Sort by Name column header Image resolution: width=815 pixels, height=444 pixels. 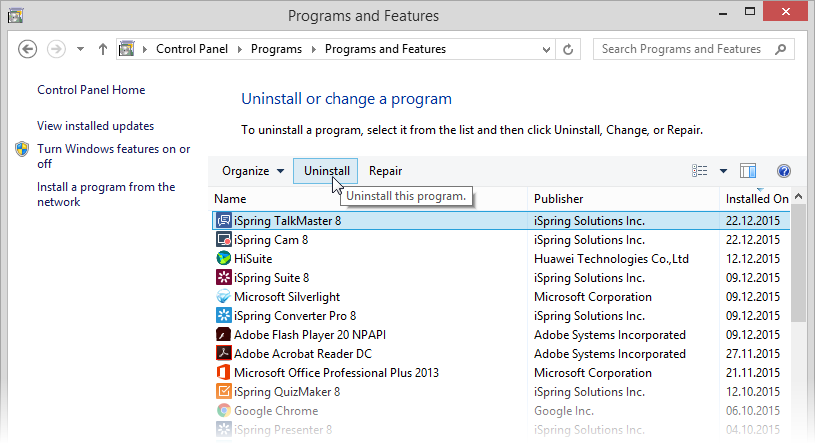[230, 199]
